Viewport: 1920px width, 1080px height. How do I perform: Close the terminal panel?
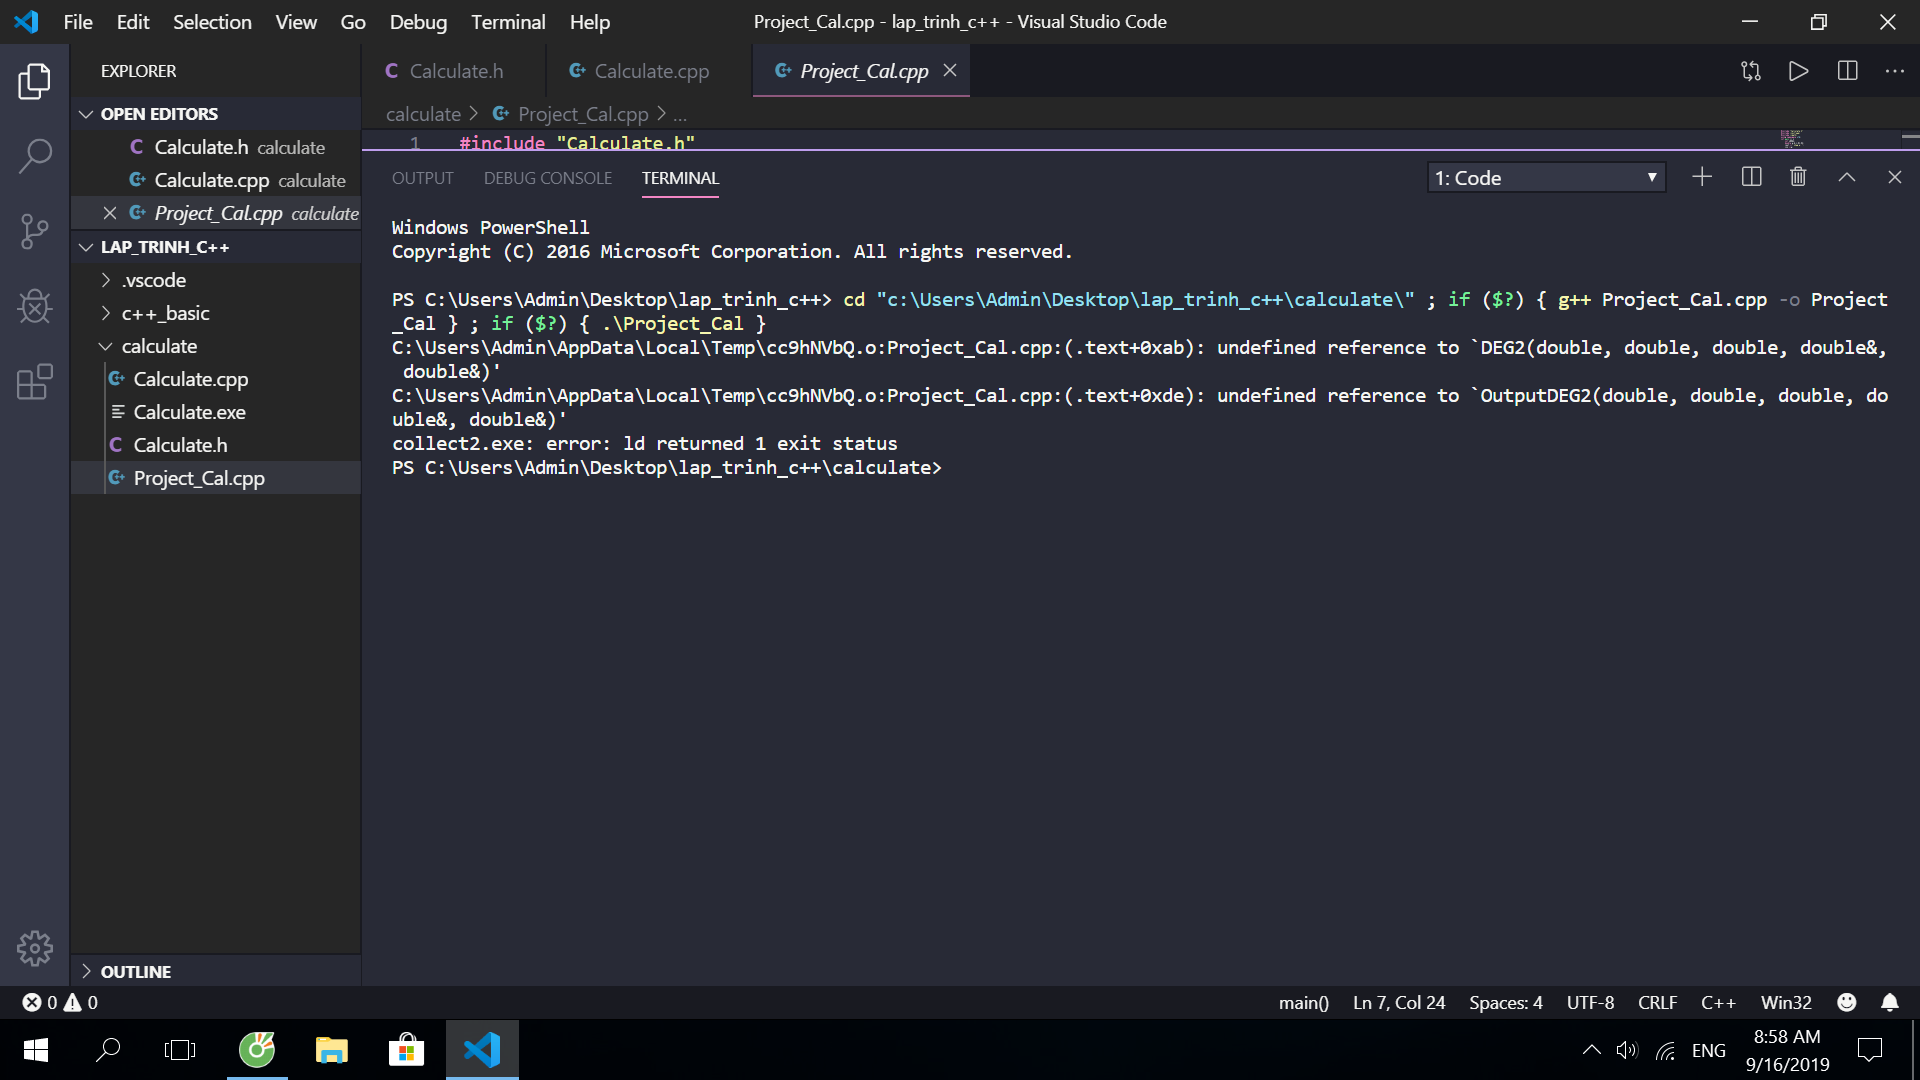(1895, 177)
